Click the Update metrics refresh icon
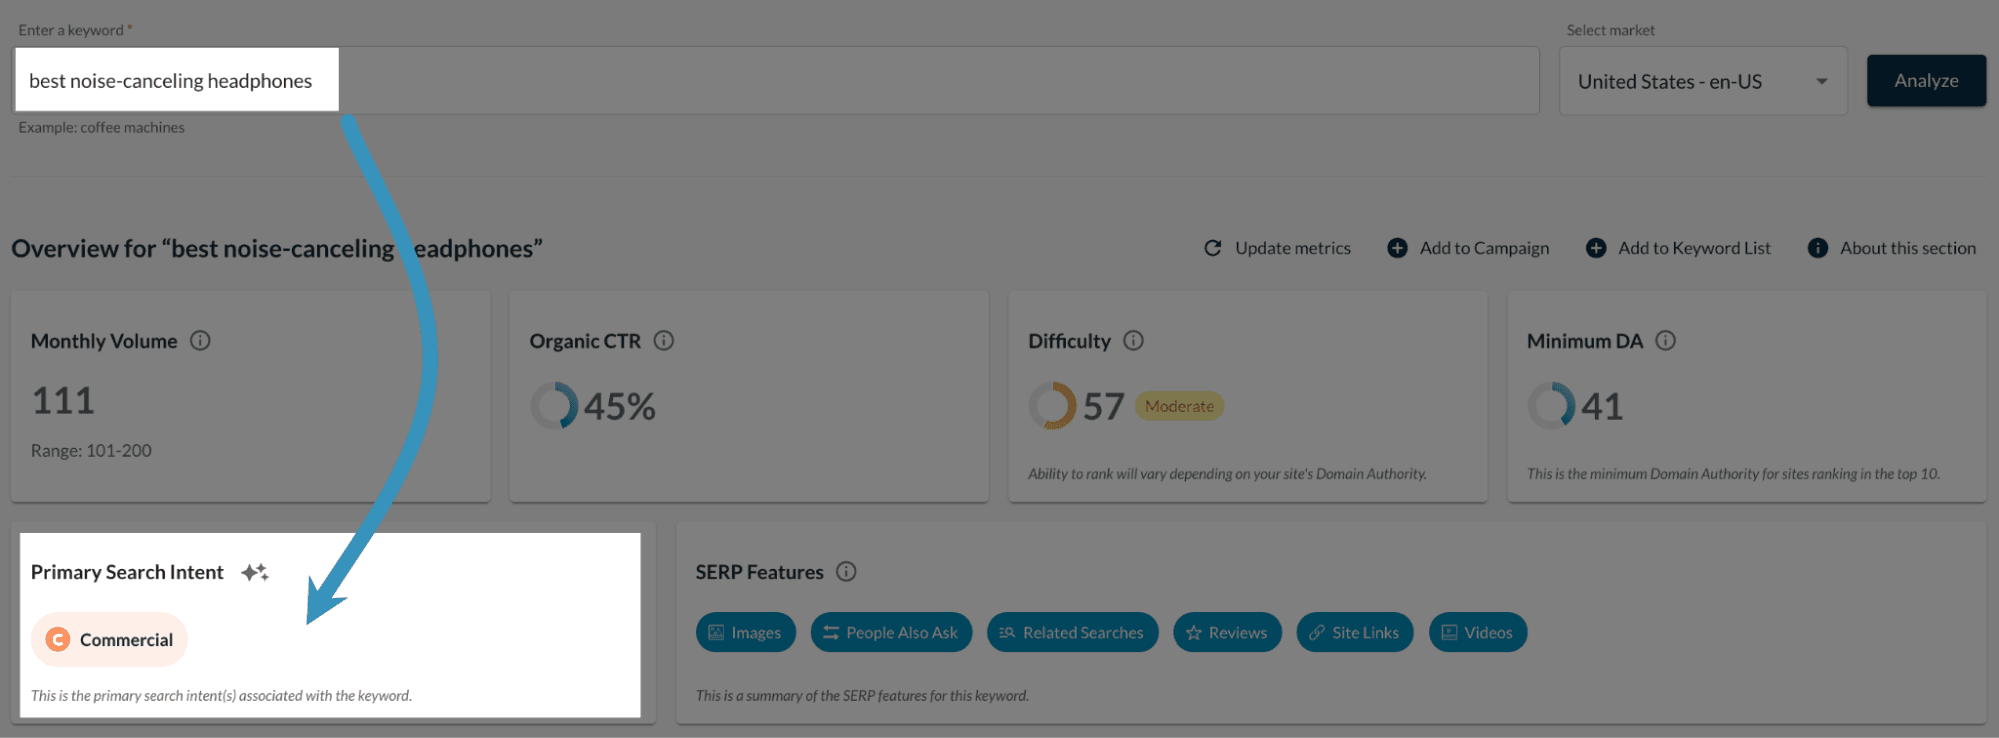Screen dimensions: 1999x738 [1213, 248]
